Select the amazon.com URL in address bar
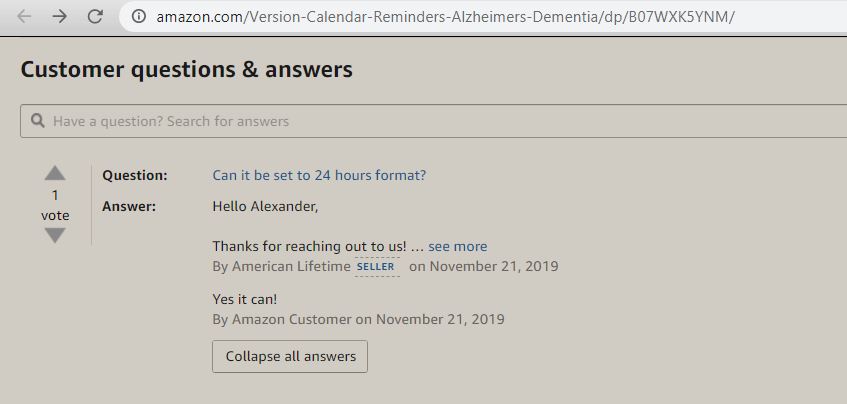847x404 pixels. pyautogui.click(x=445, y=16)
